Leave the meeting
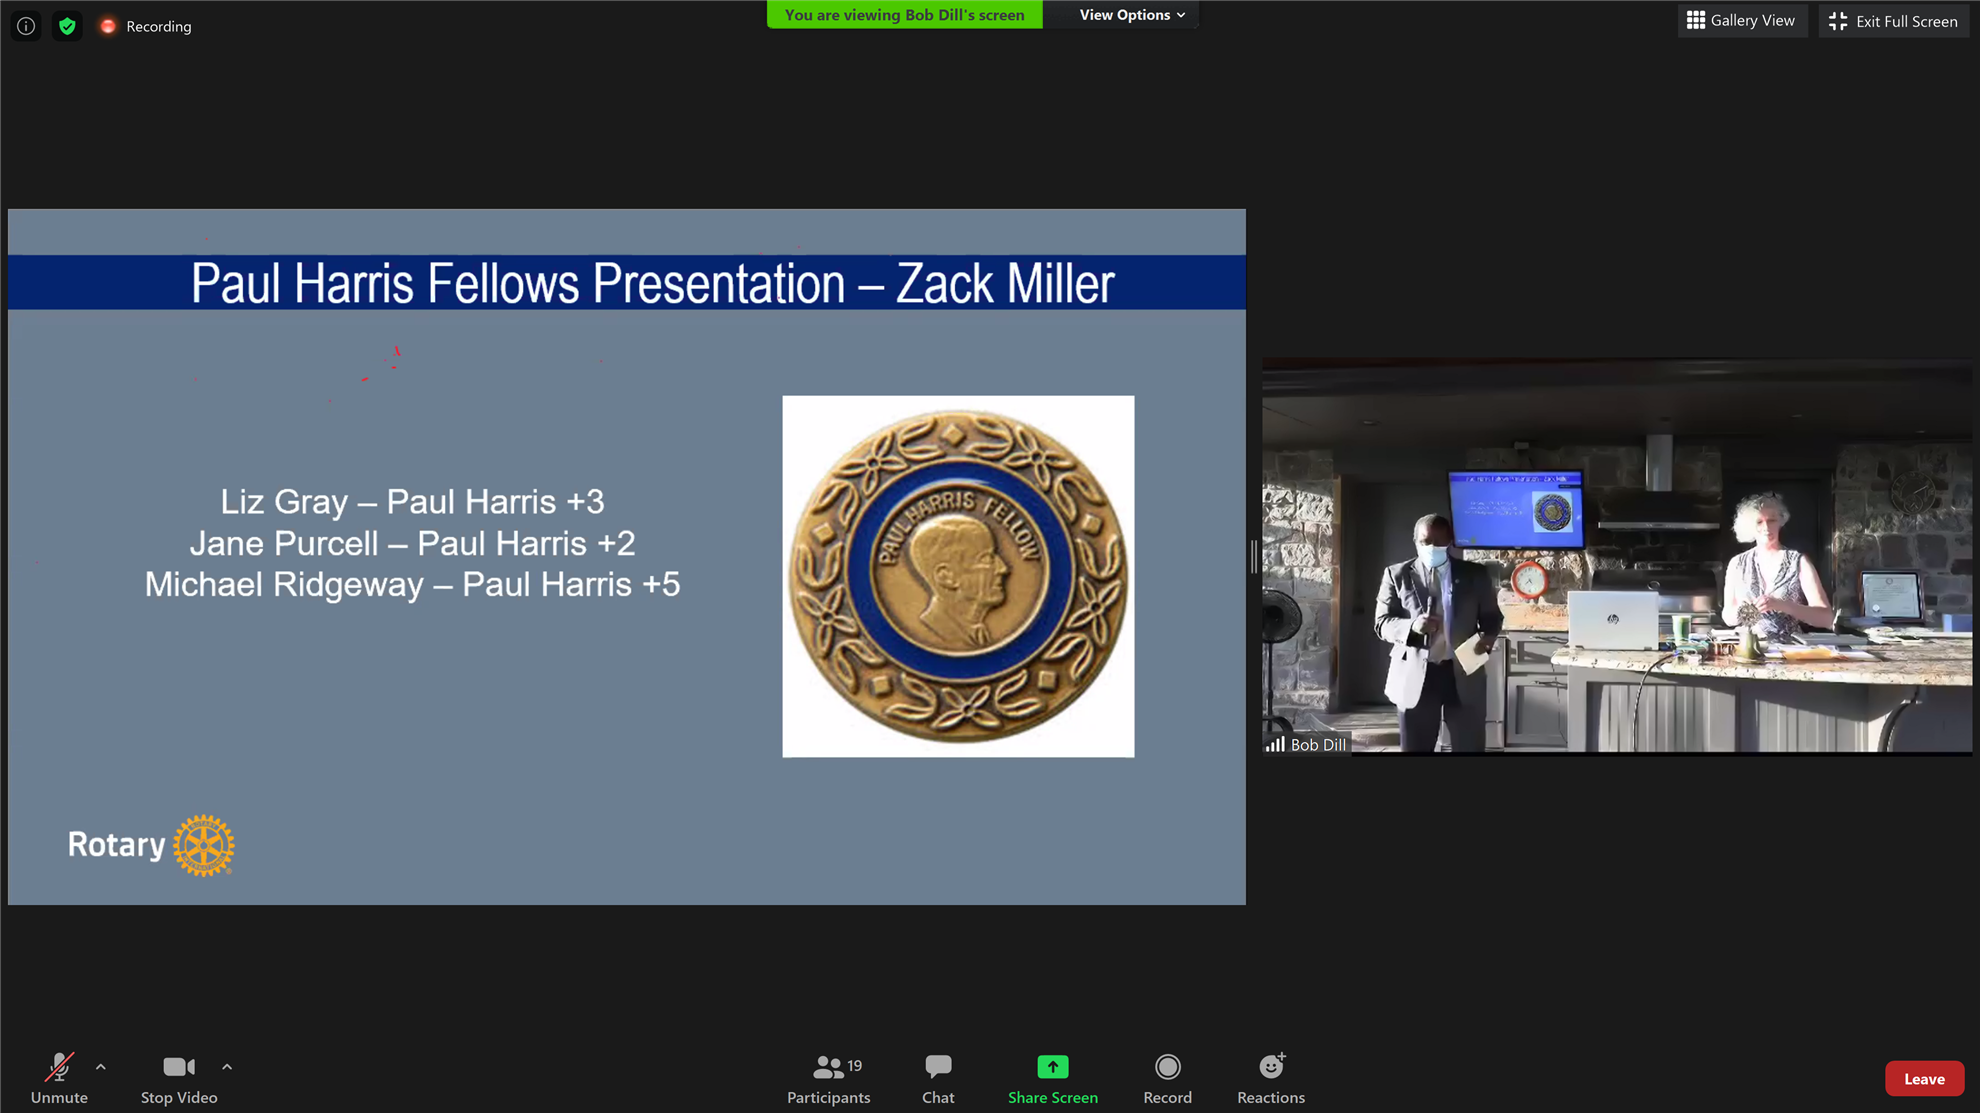Image resolution: width=1980 pixels, height=1113 pixels. coord(1923,1079)
